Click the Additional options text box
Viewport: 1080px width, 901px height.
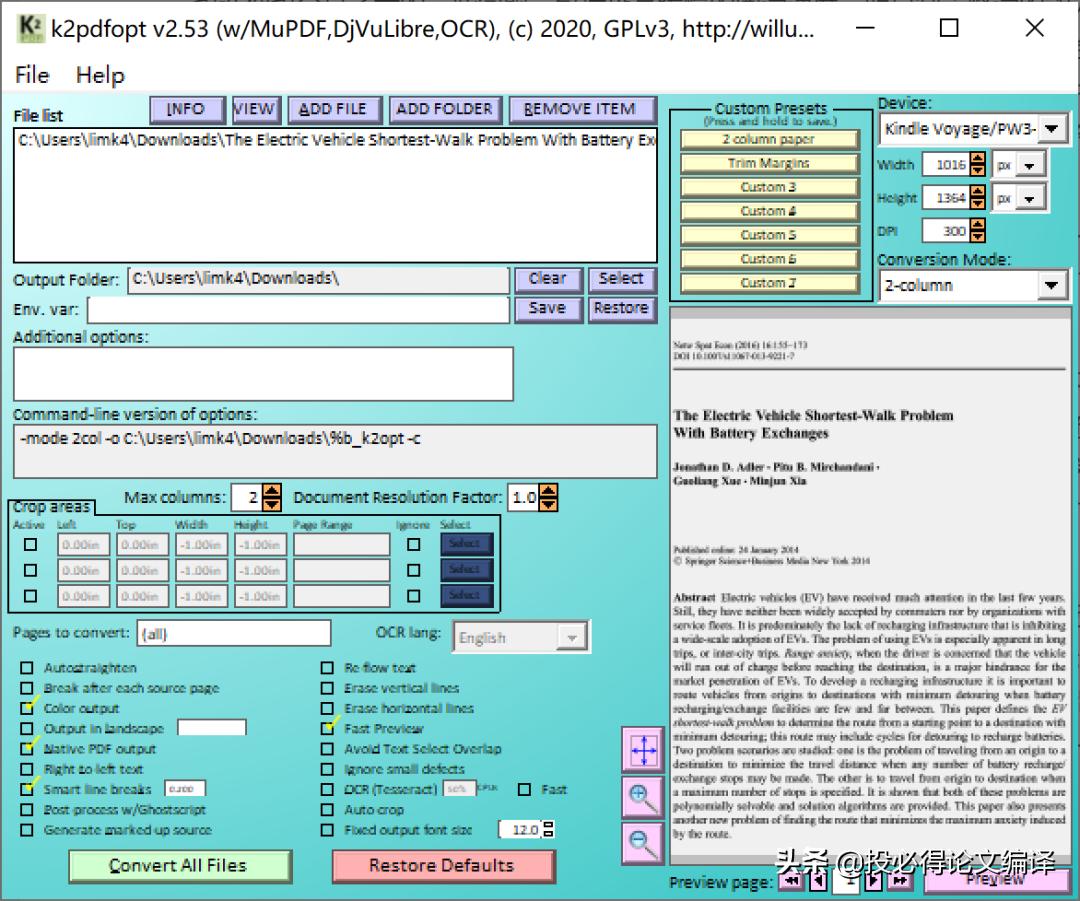click(x=263, y=373)
